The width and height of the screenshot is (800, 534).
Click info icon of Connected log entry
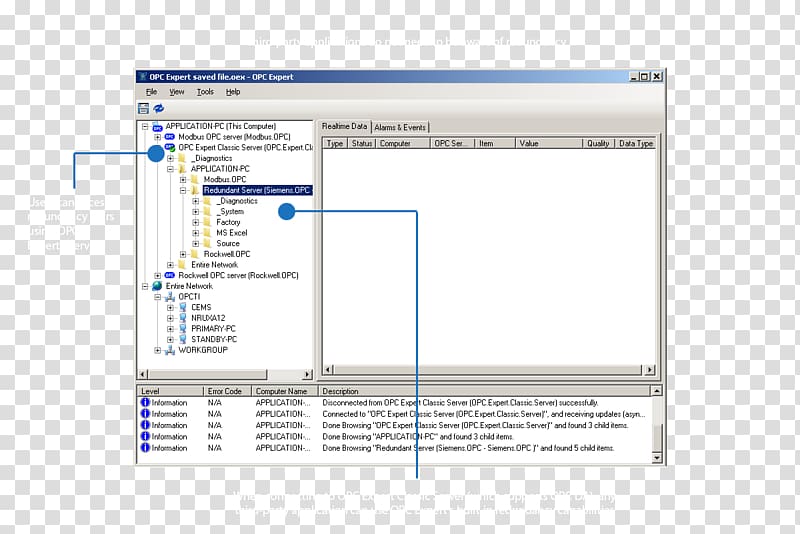click(x=145, y=414)
